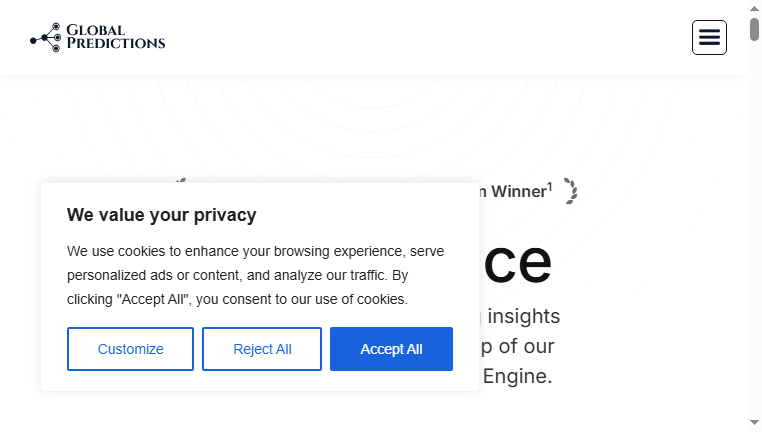Click the right laurel icon beside Winner
762x432 pixels.
[571, 191]
